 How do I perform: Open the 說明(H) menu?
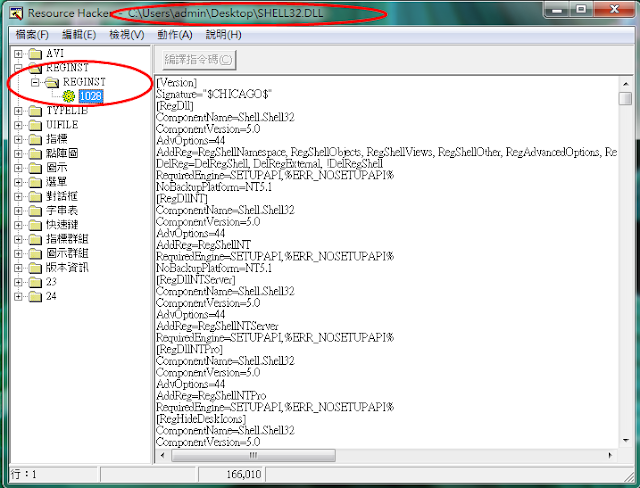(x=223, y=35)
